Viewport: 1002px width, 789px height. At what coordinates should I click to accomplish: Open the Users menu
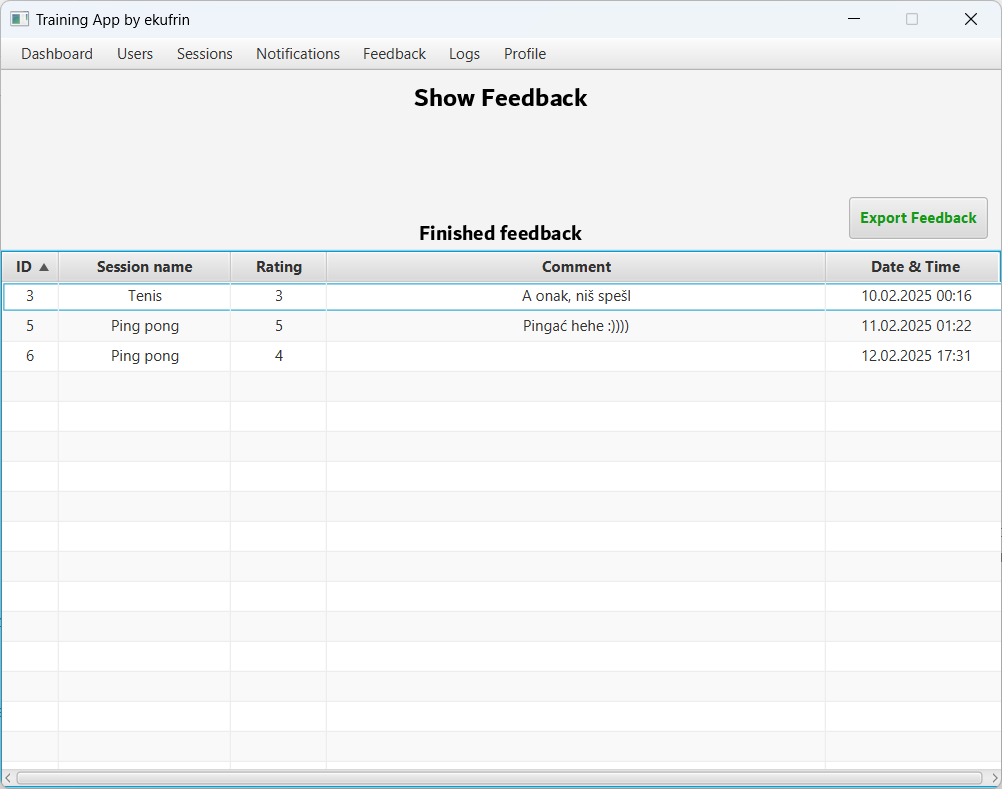click(x=135, y=54)
